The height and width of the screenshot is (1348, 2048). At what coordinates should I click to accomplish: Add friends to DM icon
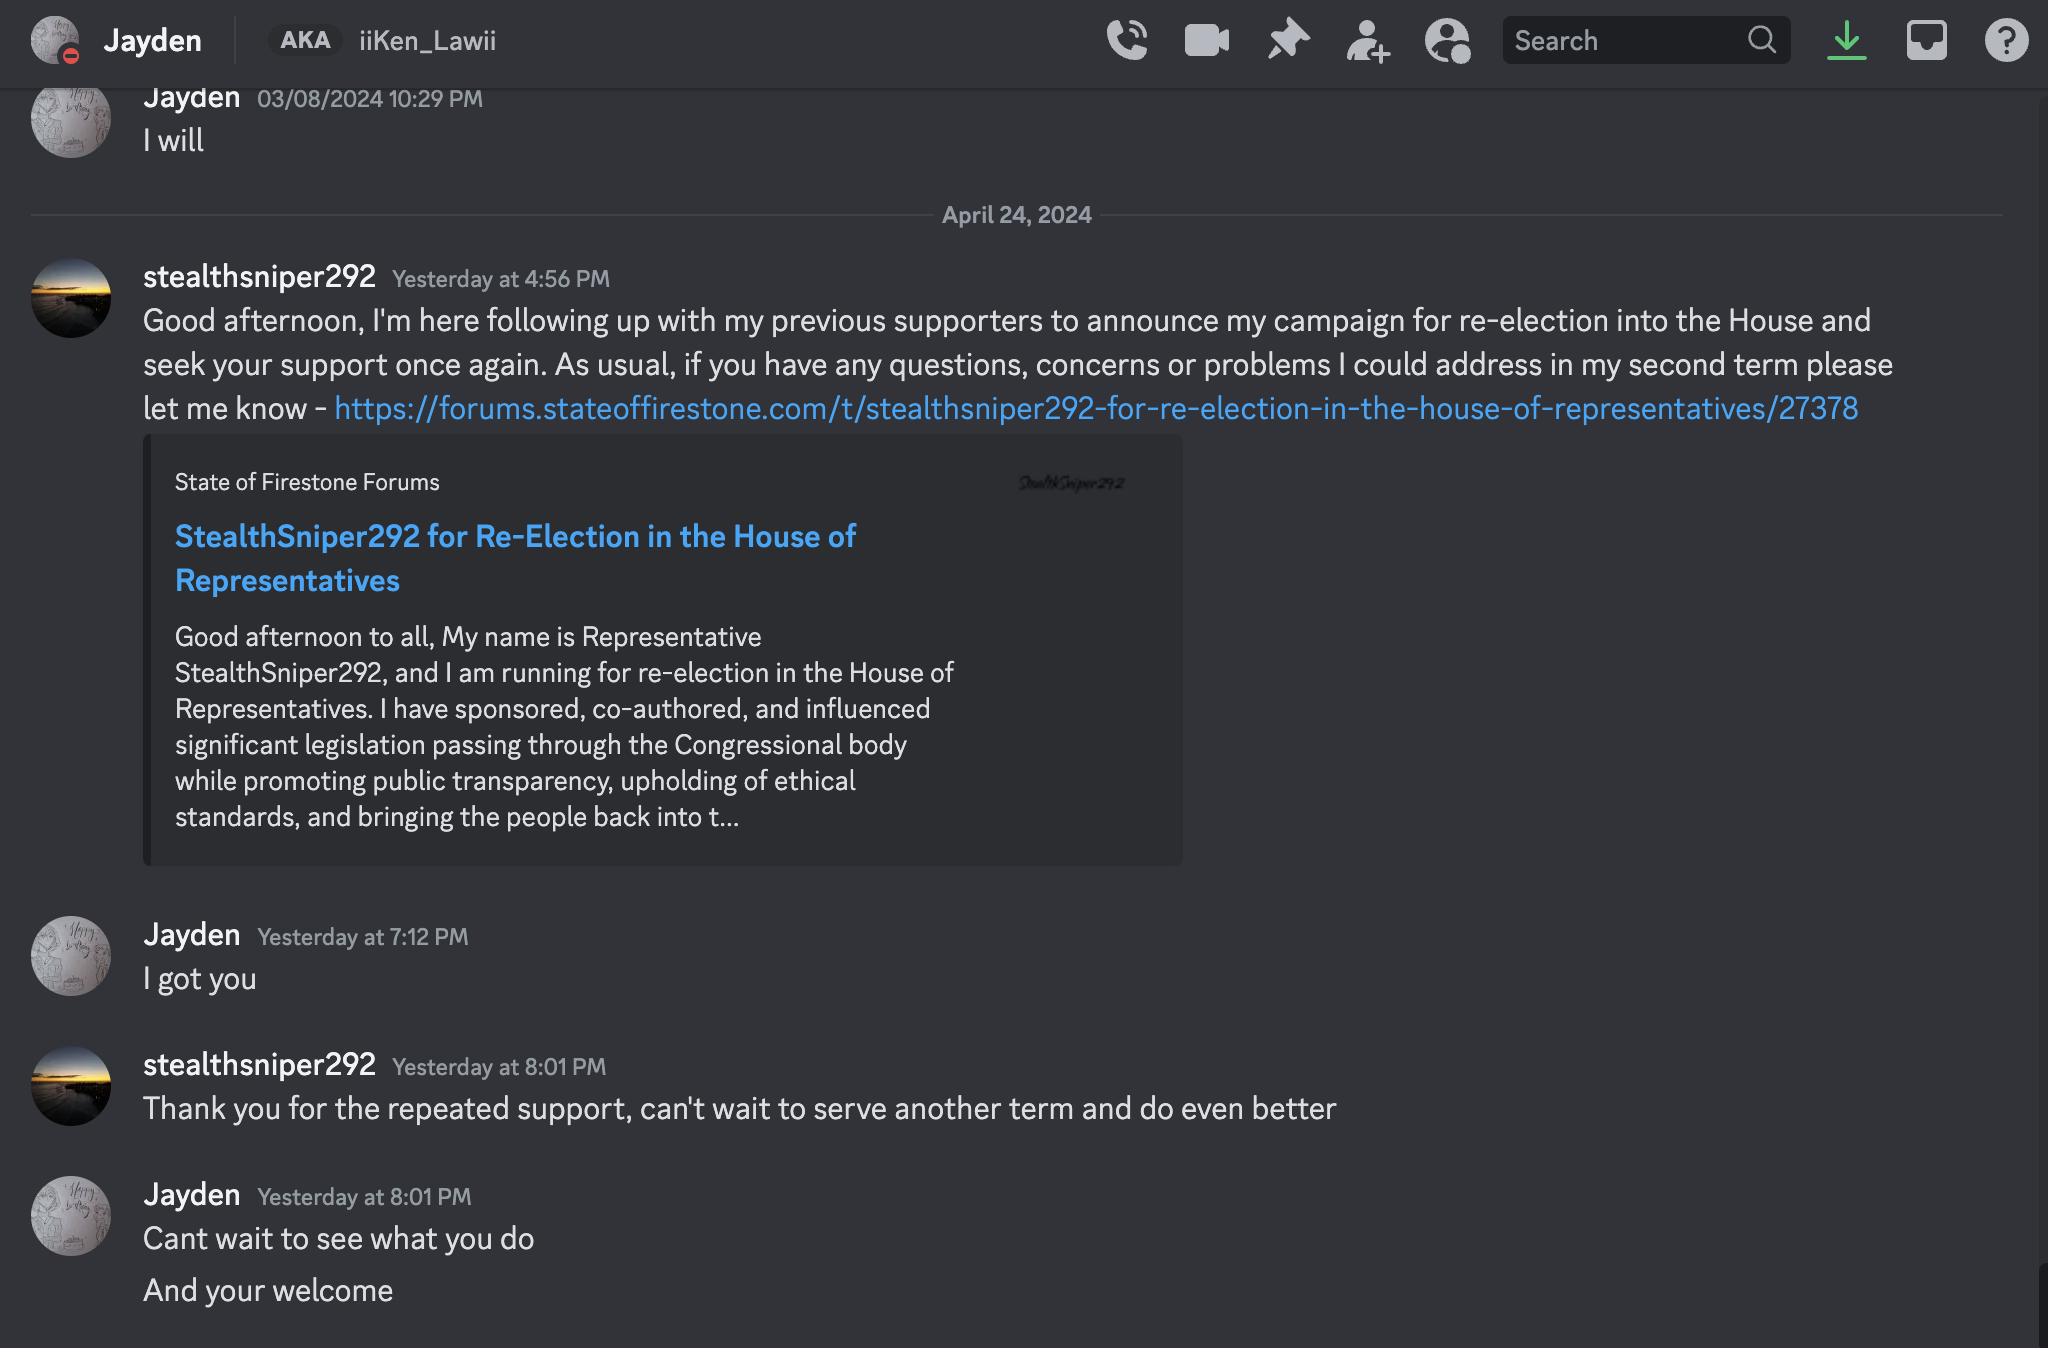1367,41
